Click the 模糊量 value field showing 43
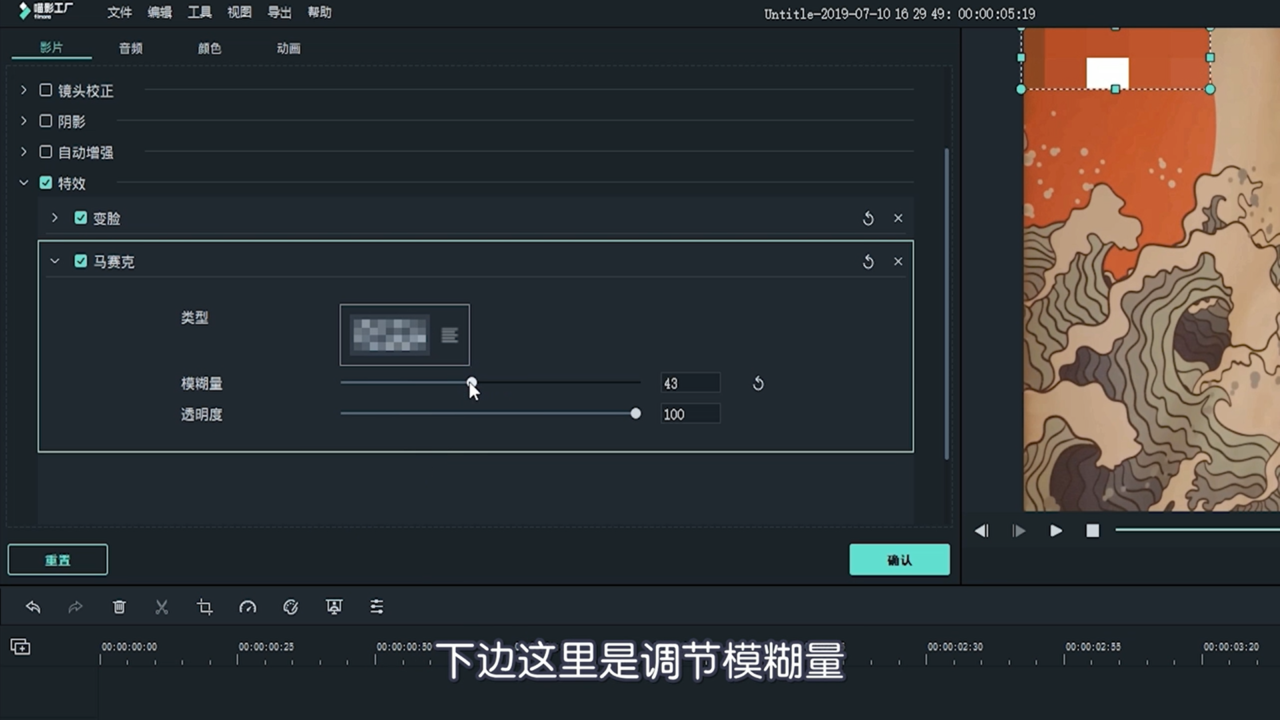Image resolution: width=1280 pixels, height=720 pixels. click(690, 383)
